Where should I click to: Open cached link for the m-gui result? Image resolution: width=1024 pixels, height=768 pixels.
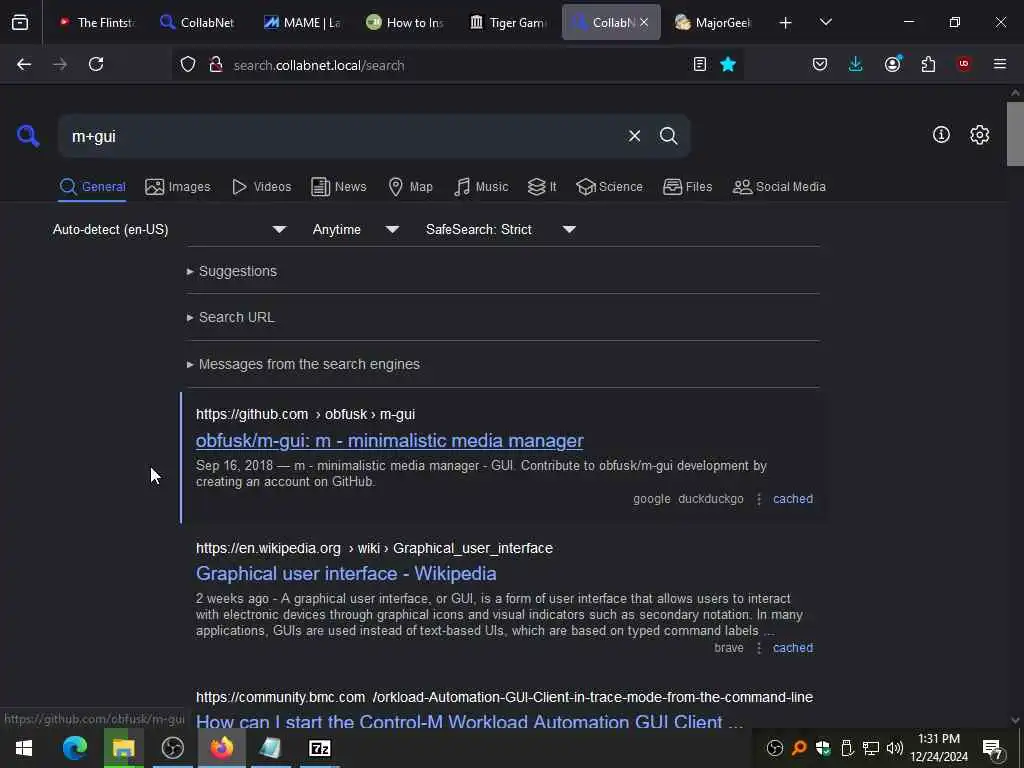pos(793,499)
